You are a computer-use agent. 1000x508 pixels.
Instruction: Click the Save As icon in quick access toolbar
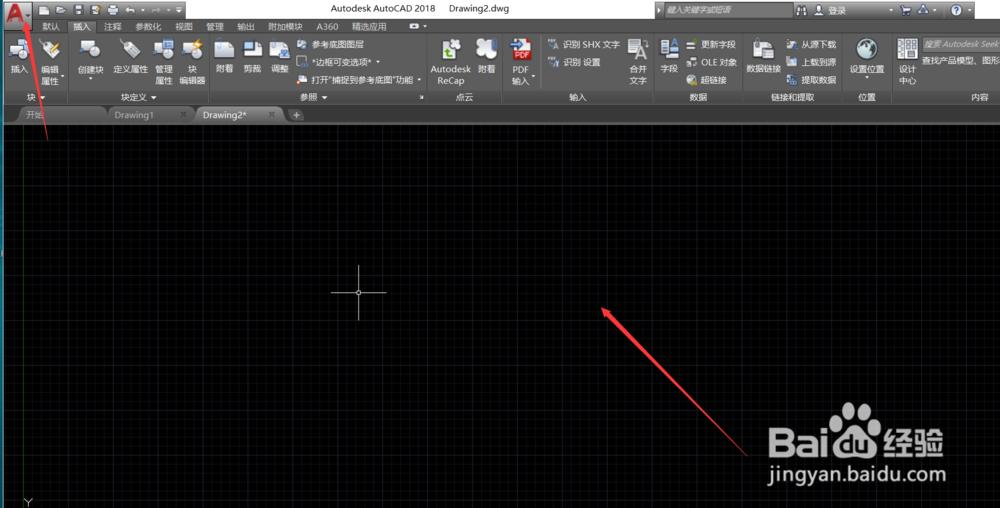[95, 10]
